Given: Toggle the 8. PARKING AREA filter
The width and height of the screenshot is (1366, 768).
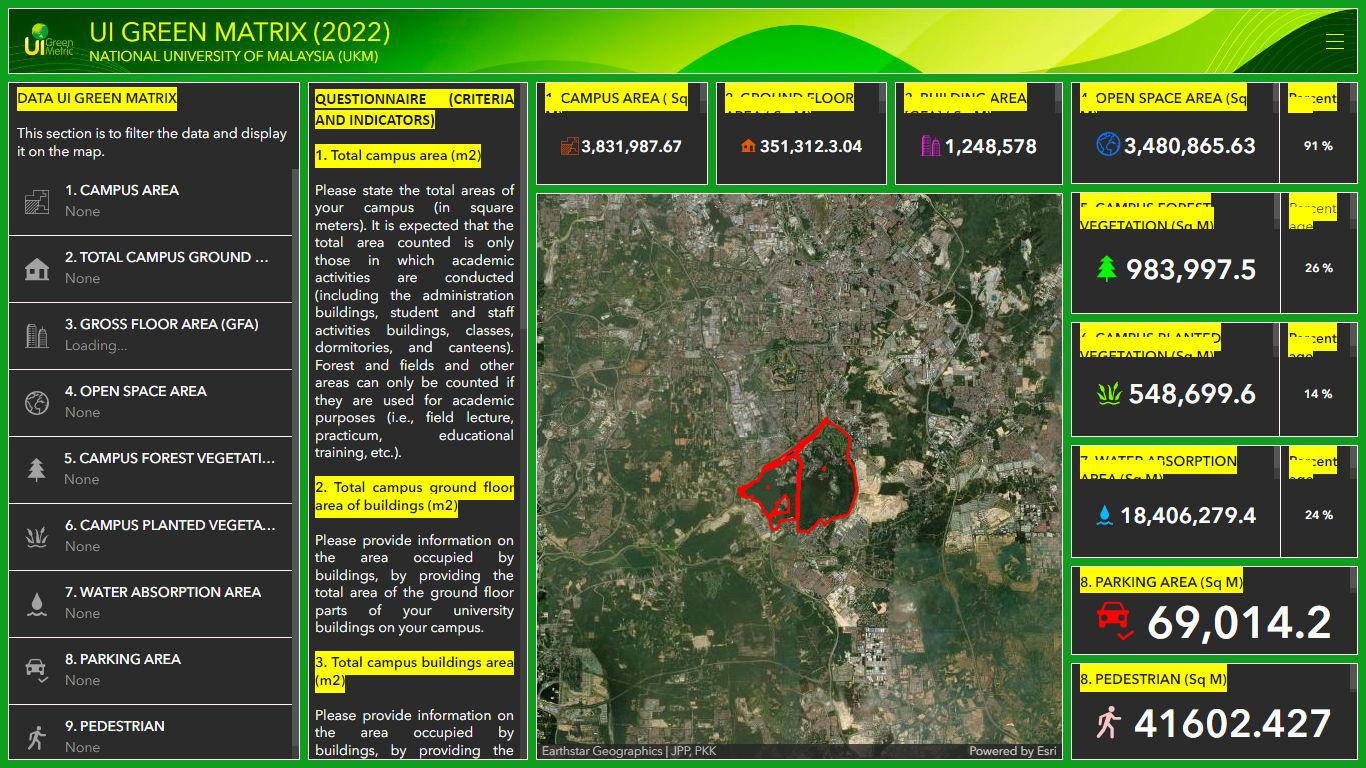Looking at the screenshot, I should tap(150, 669).
